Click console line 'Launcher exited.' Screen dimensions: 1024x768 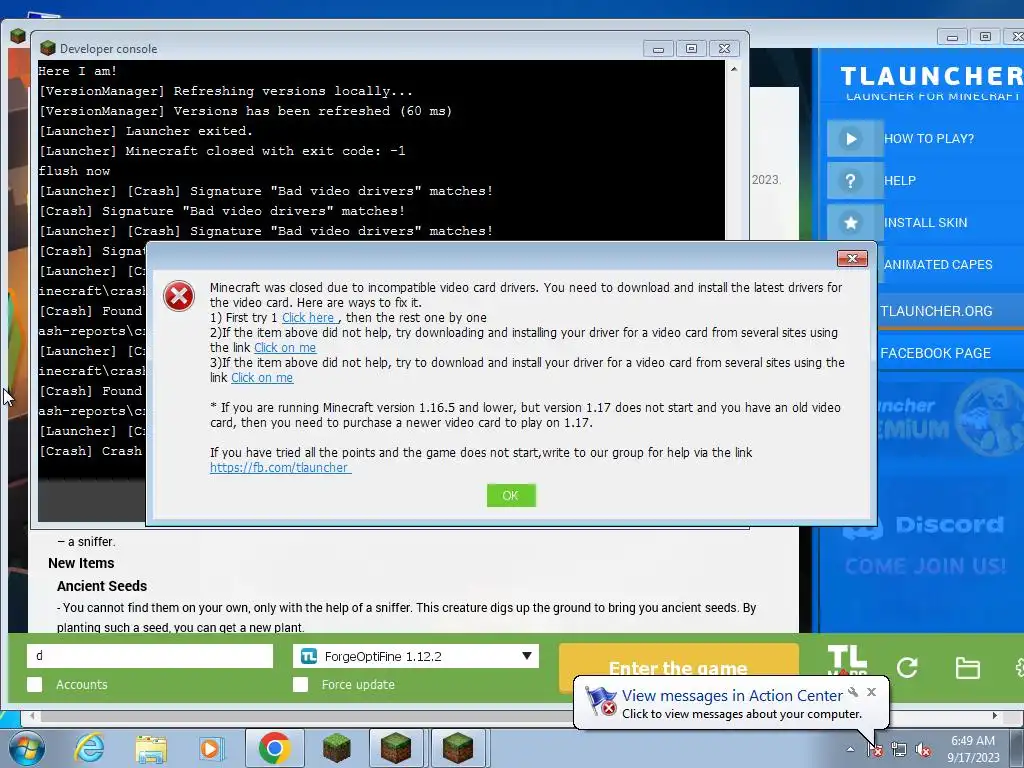pos(189,131)
